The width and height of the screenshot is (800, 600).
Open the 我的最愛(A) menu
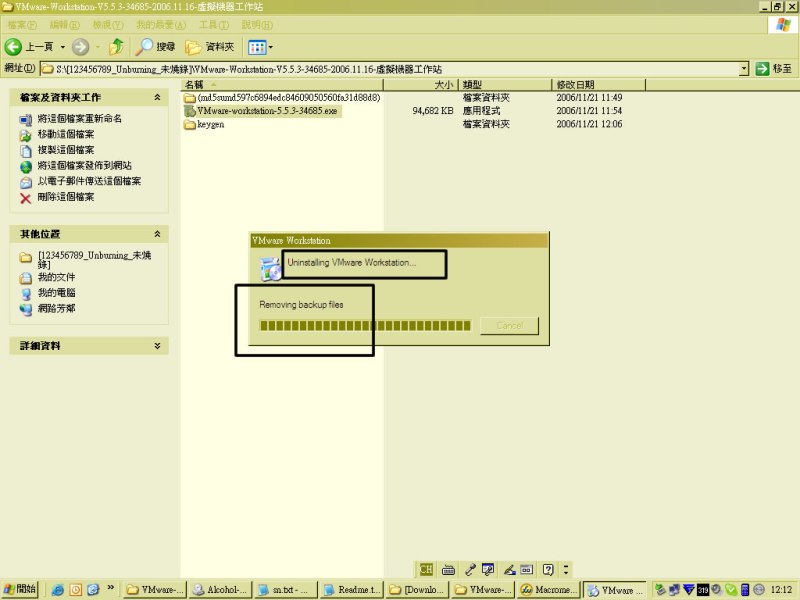161,24
